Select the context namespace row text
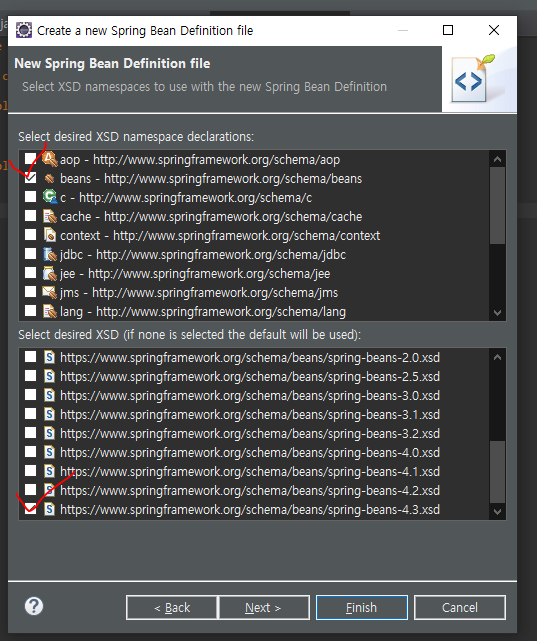 coord(220,235)
